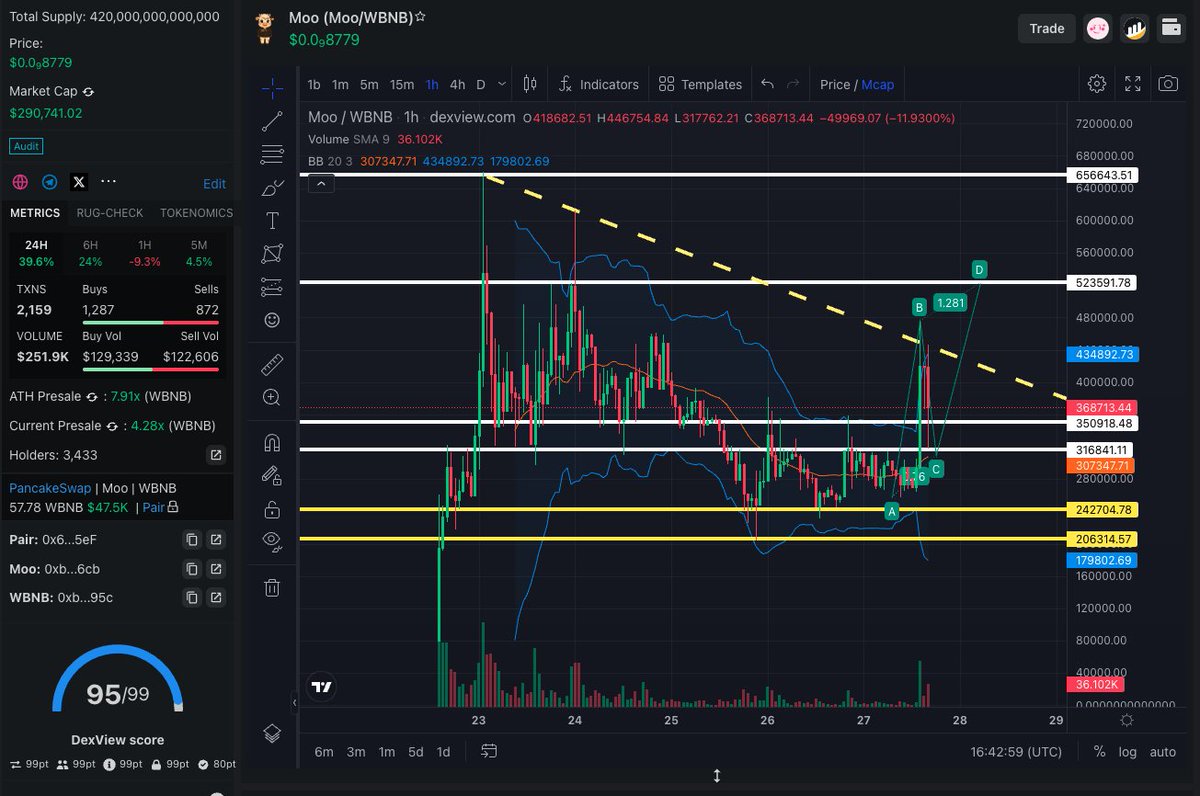Copy the Pair address
Viewport: 1200px width, 796px height.
click(x=192, y=540)
